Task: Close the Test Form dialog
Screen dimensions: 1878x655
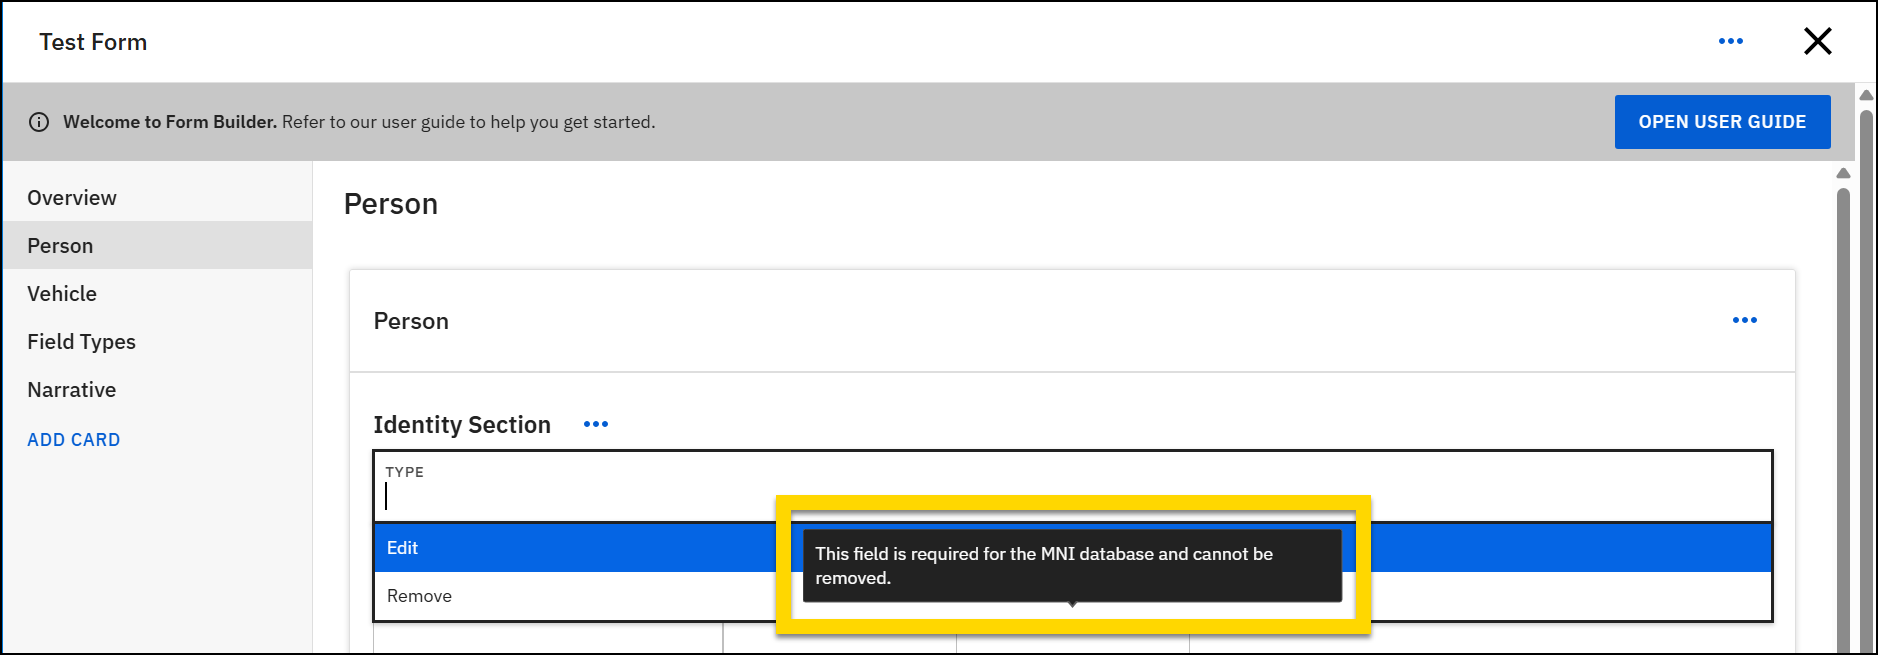Action: 1817,41
